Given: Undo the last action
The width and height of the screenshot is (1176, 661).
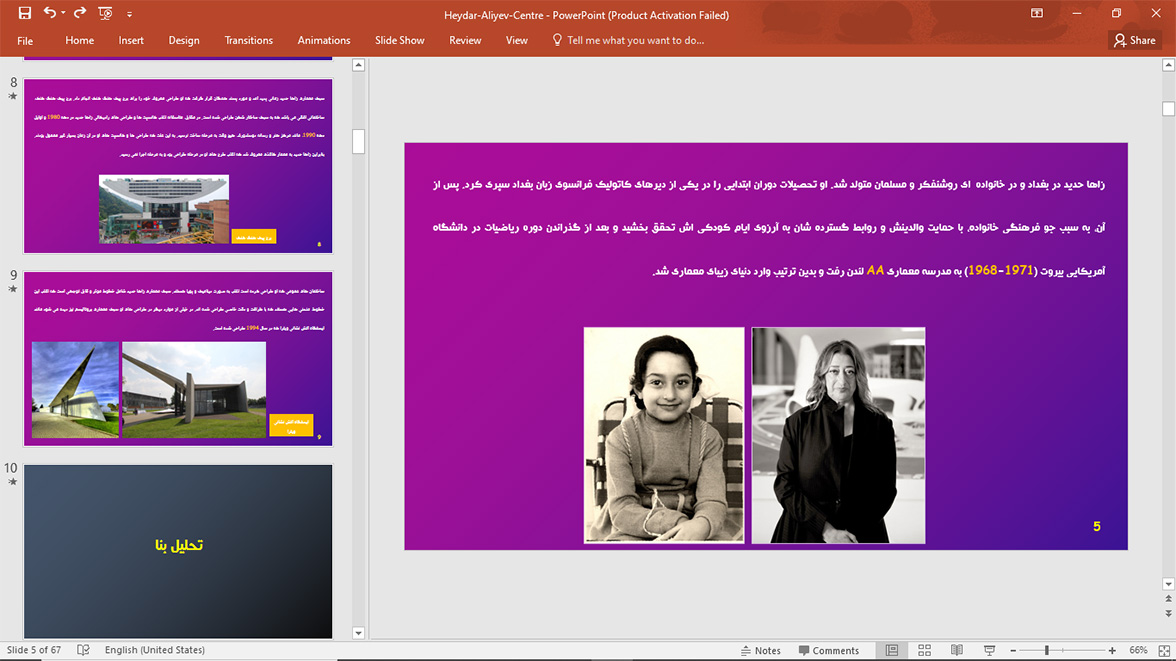Looking at the screenshot, I should (50, 13).
